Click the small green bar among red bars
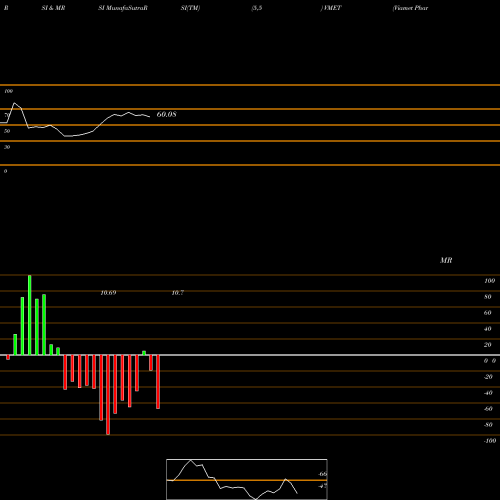The image size is (500, 500). [144, 353]
